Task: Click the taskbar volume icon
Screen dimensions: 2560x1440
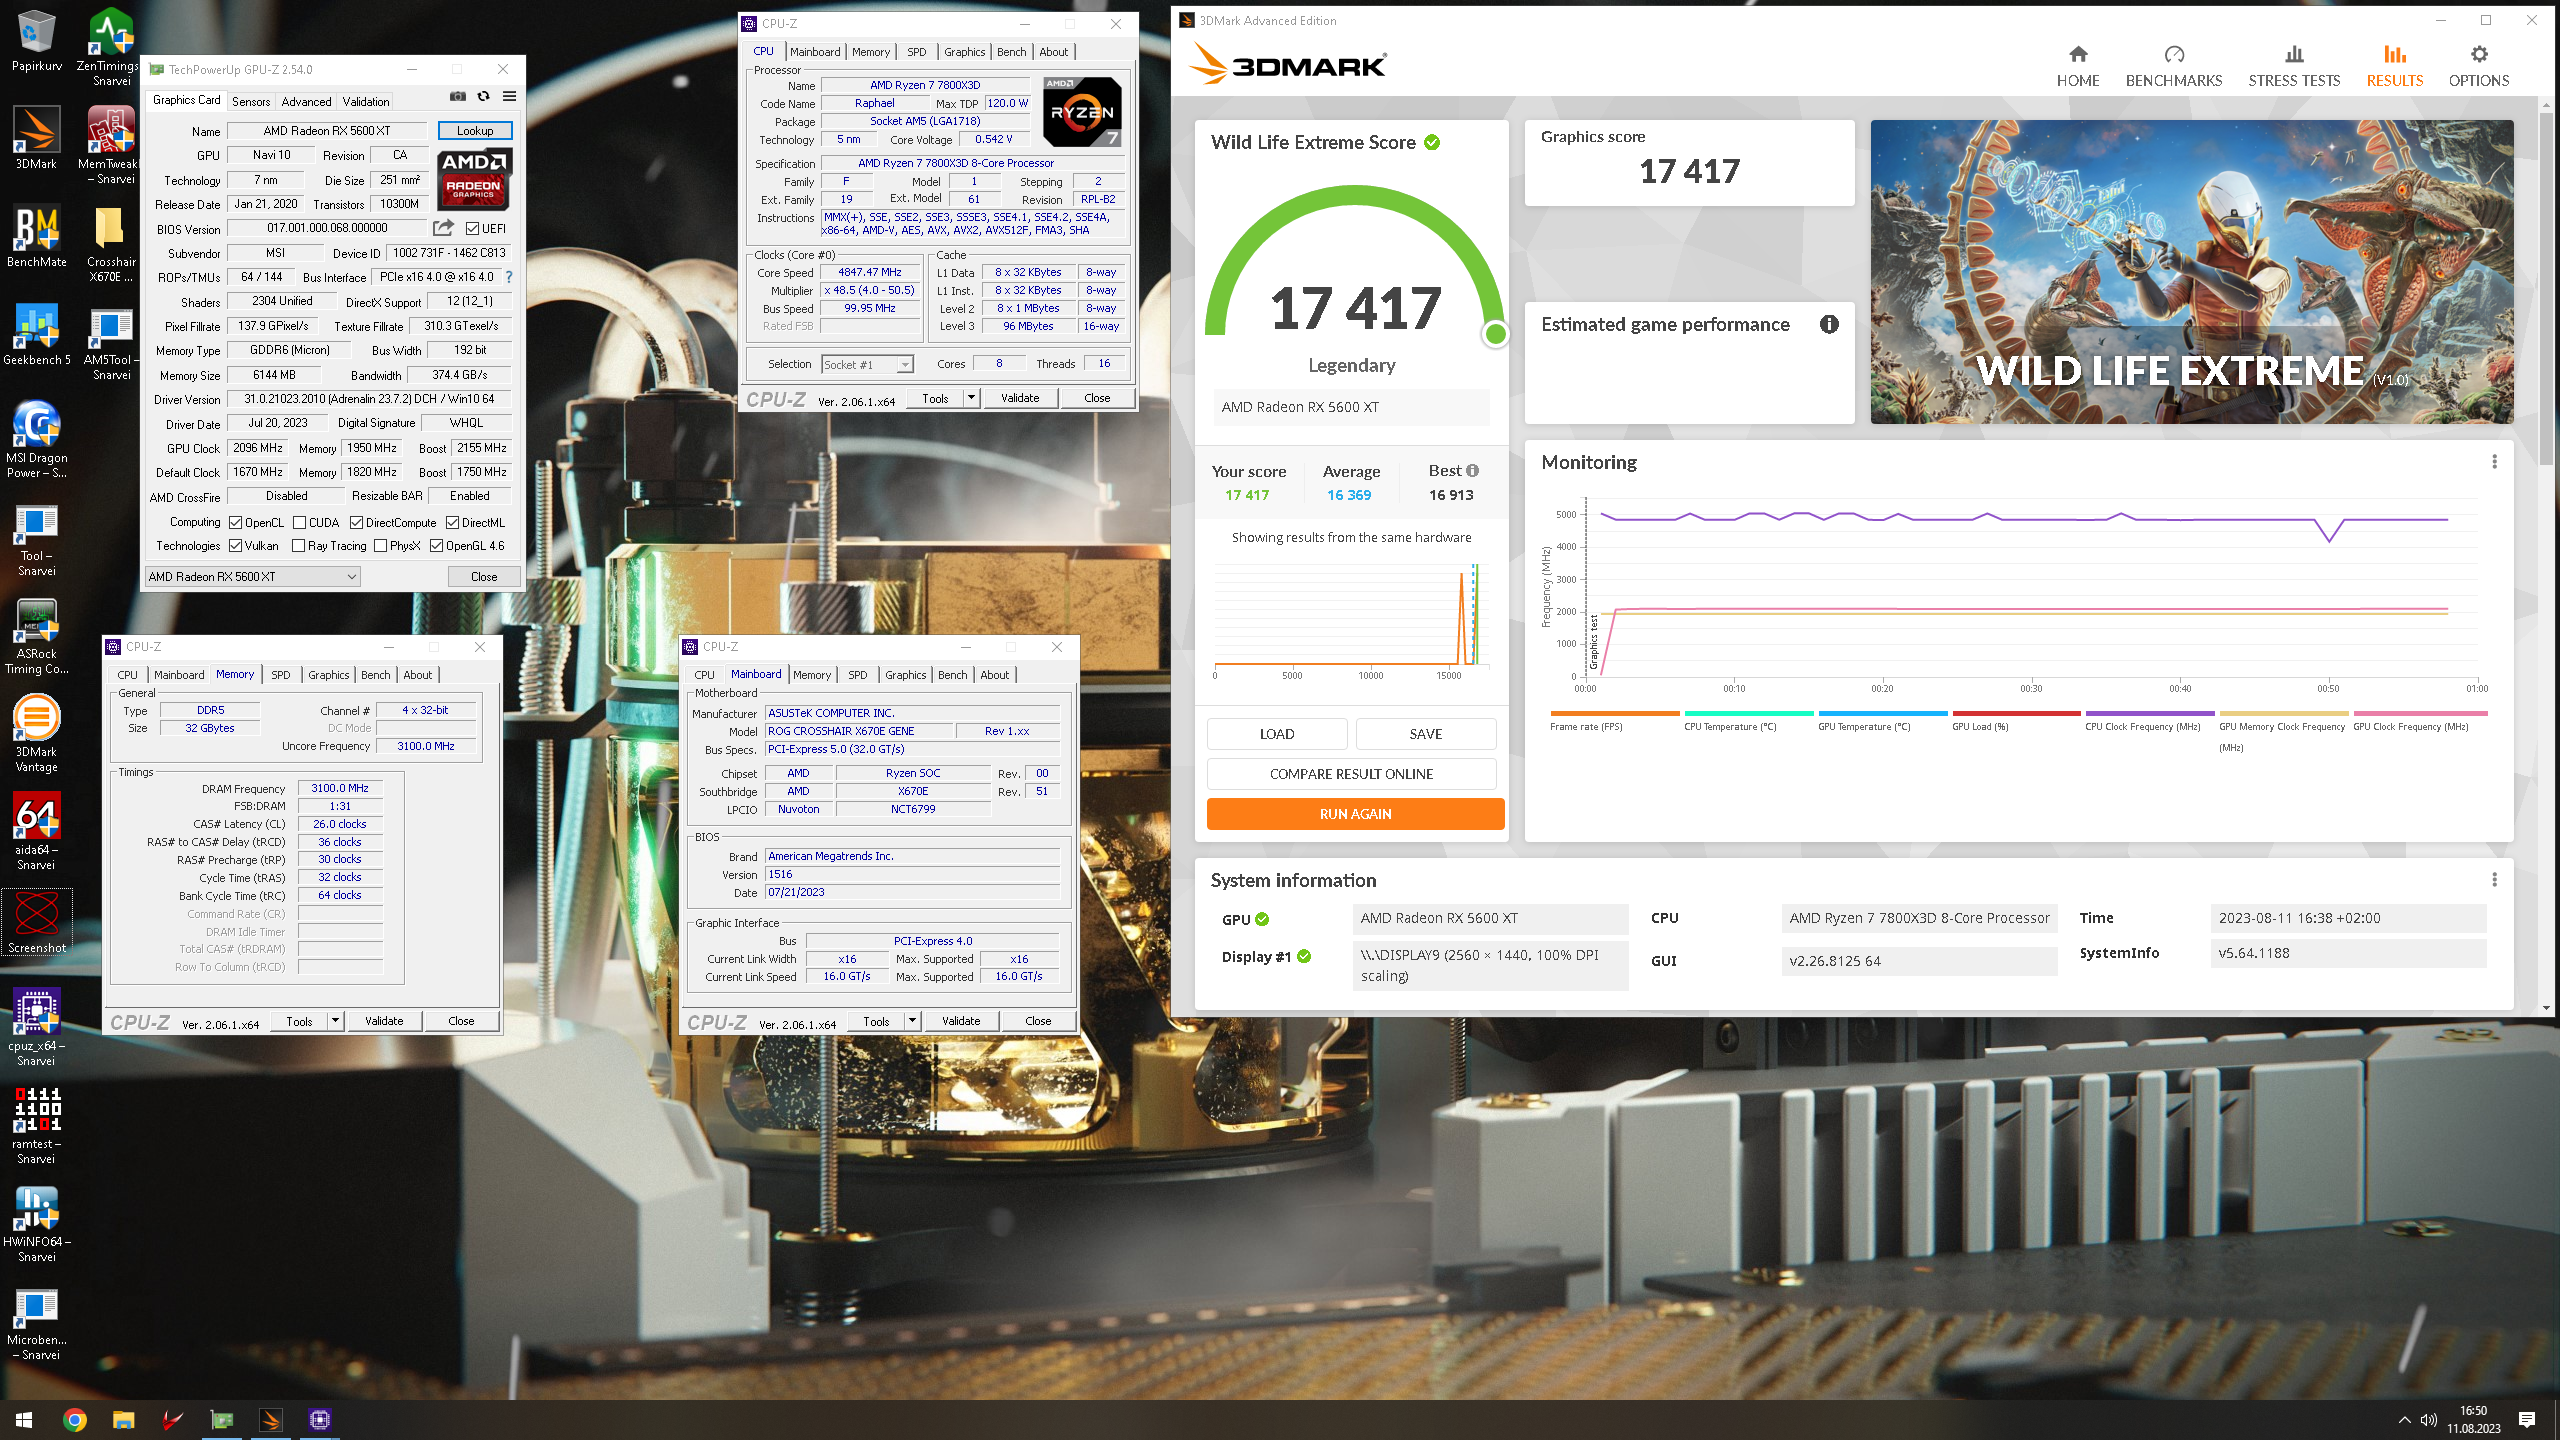Action: click(x=2429, y=1420)
